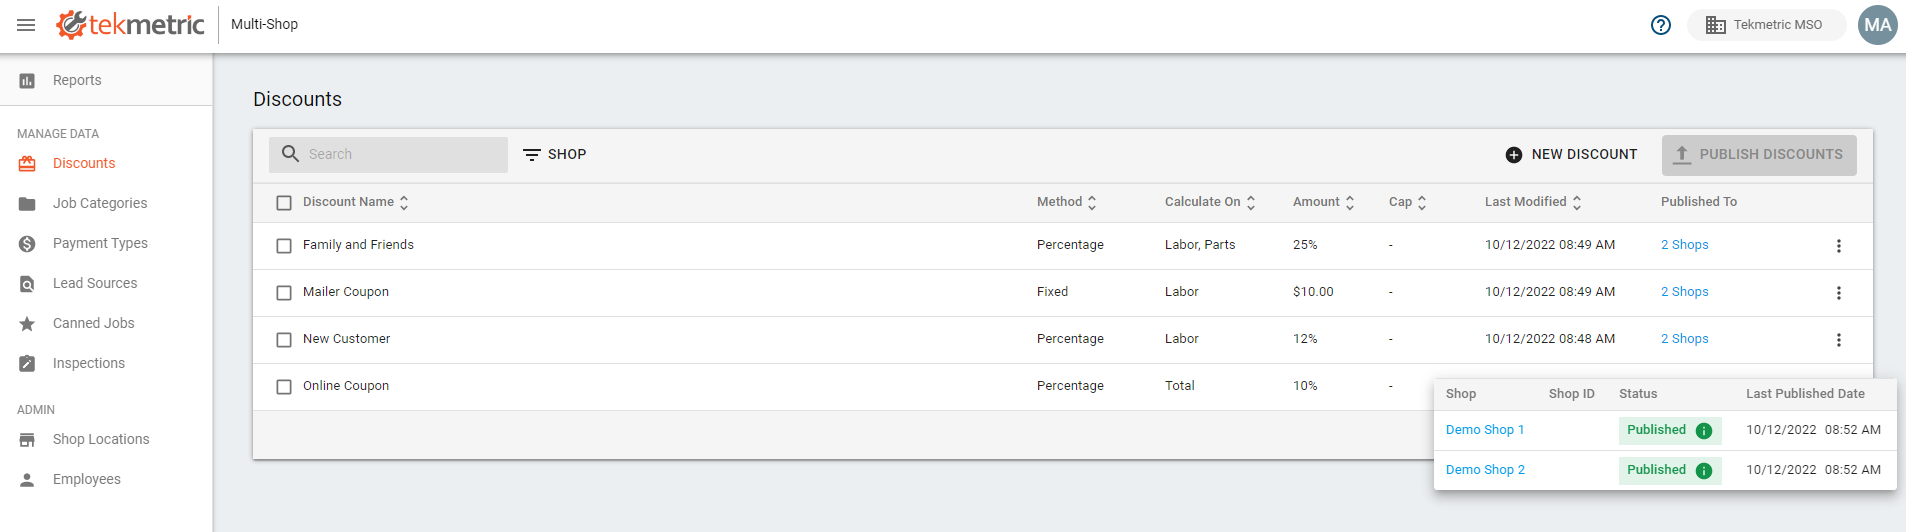Click the PUBLISH DISCOUNTS button
The width and height of the screenshot is (1906, 532).
[1759, 155]
